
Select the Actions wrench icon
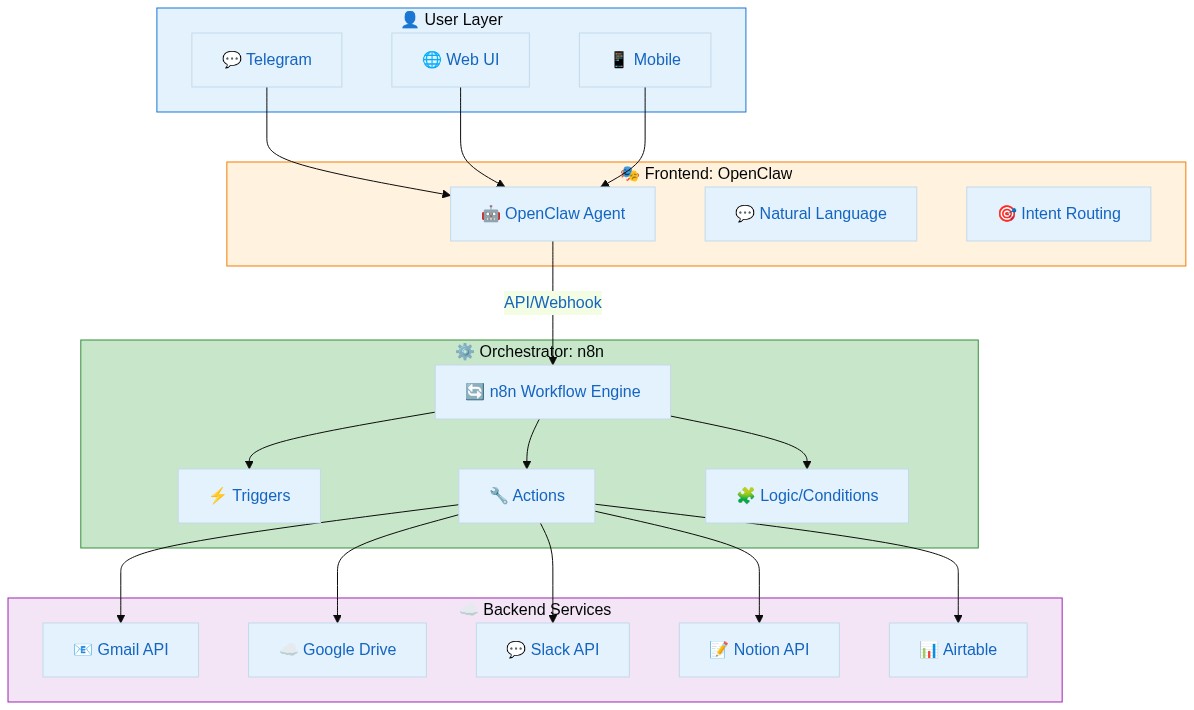point(498,495)
